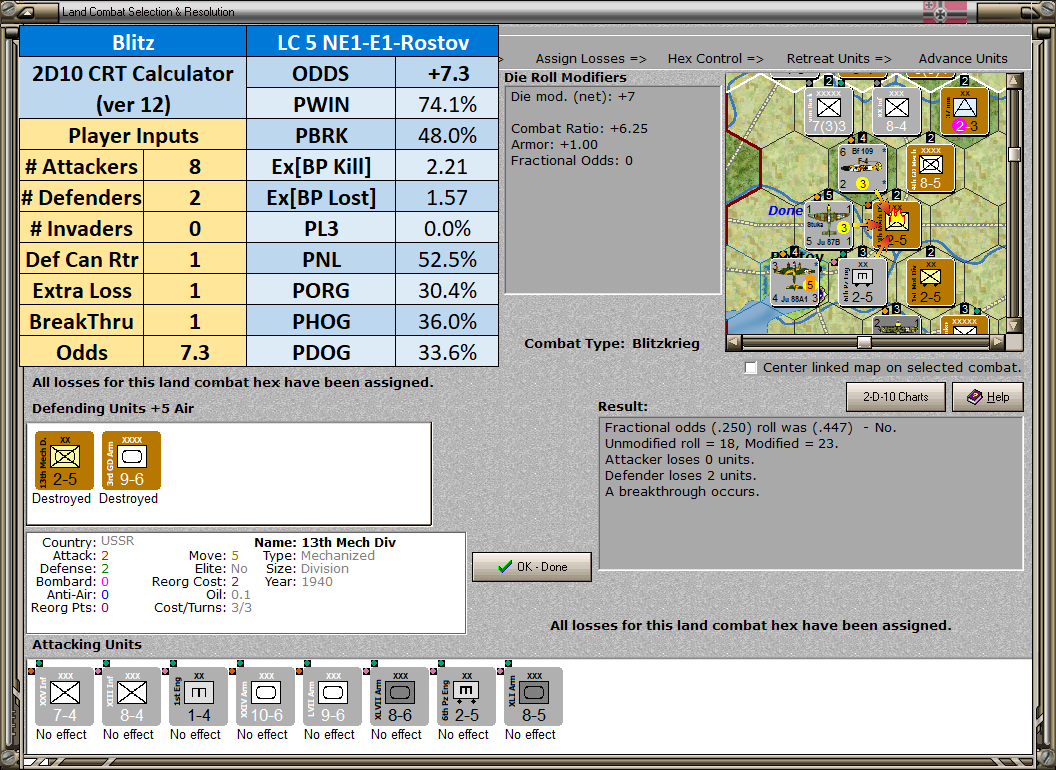Click the map horizontal scrollbar thumb
This screenshot has height=770, width=1056.
point(864,342)
